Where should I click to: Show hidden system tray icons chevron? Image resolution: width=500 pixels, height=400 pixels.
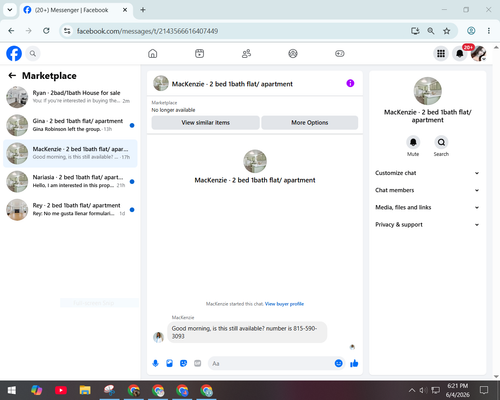tap(412, 390)
